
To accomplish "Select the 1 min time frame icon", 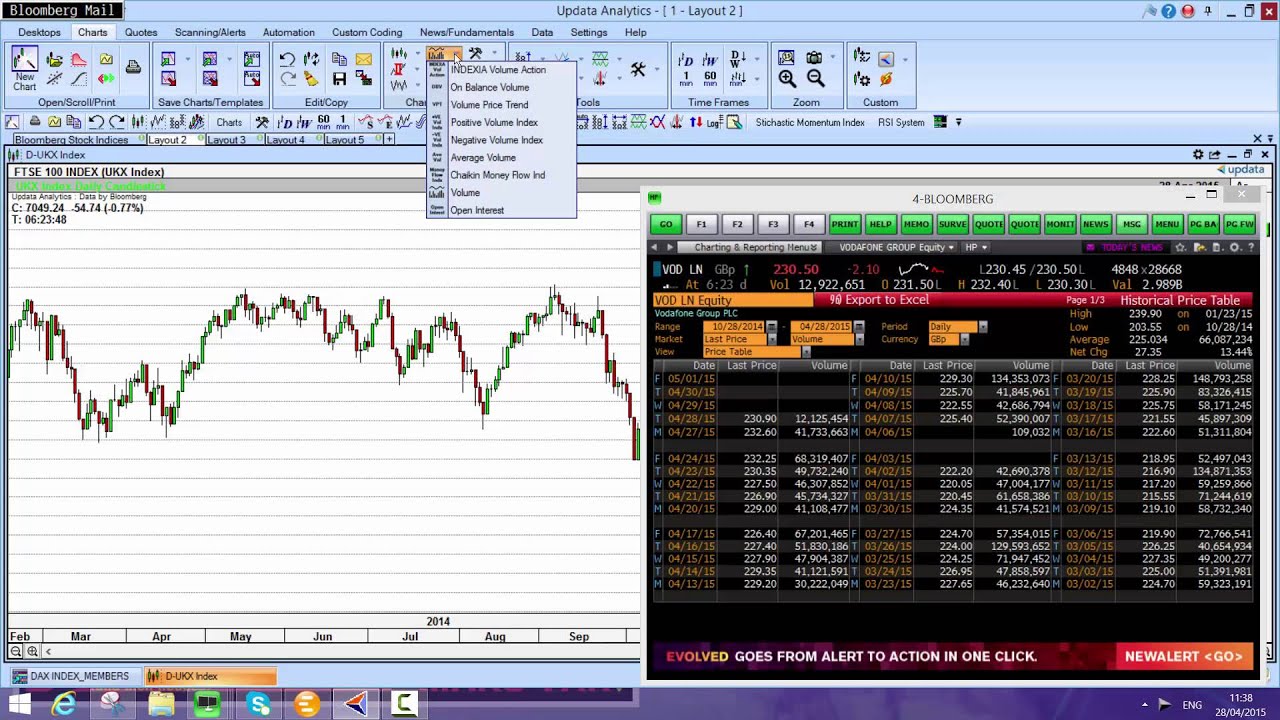I will point(686,79).
